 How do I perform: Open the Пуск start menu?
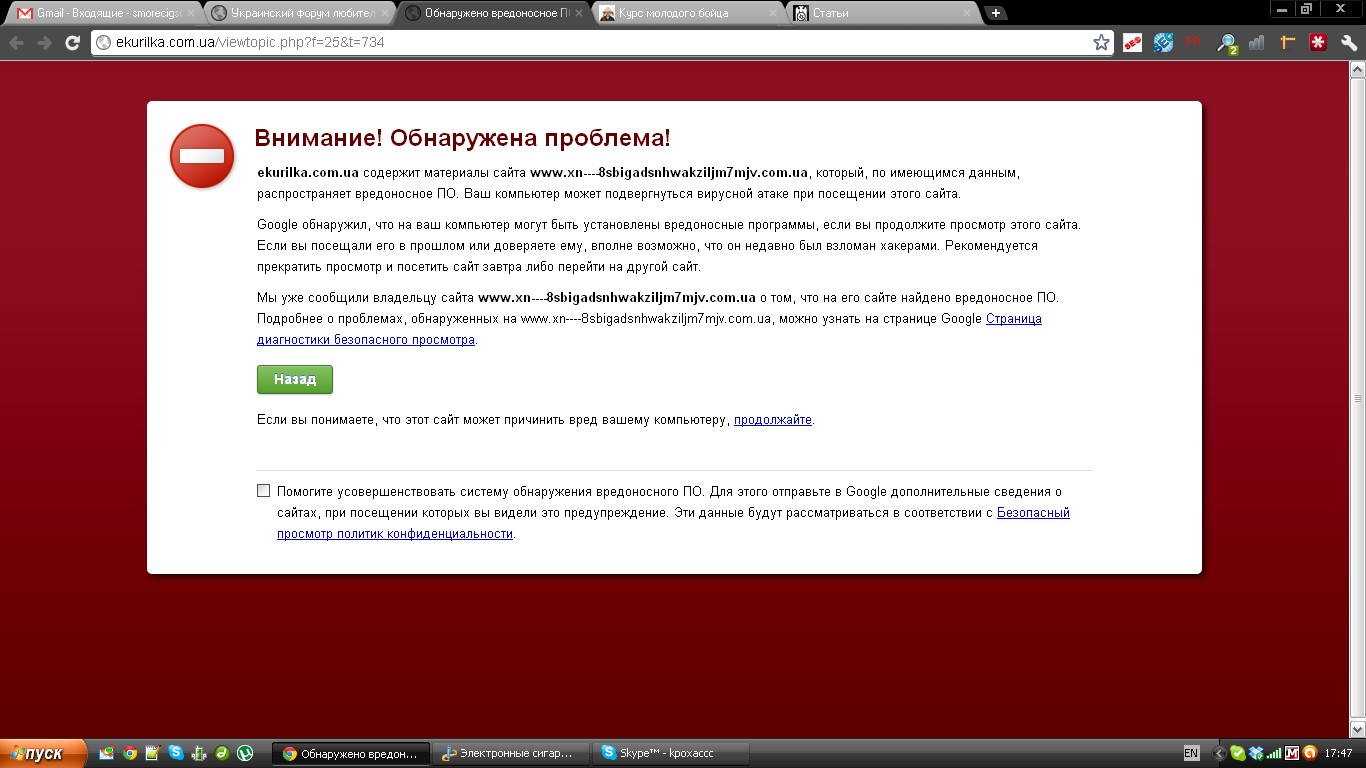tap(43, 753)
